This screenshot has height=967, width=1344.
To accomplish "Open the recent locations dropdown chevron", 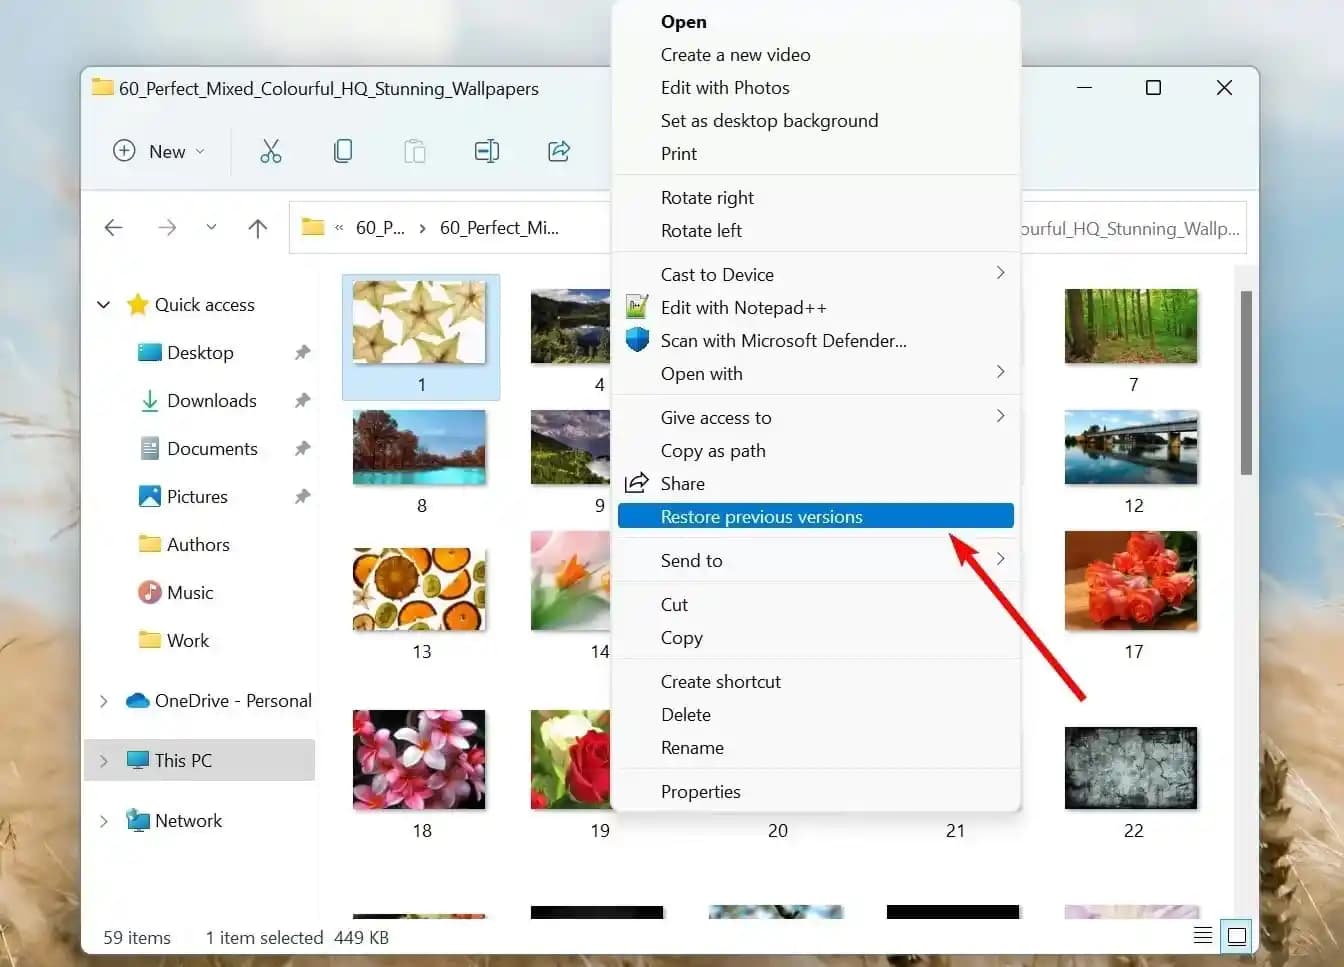I will 211,228.
